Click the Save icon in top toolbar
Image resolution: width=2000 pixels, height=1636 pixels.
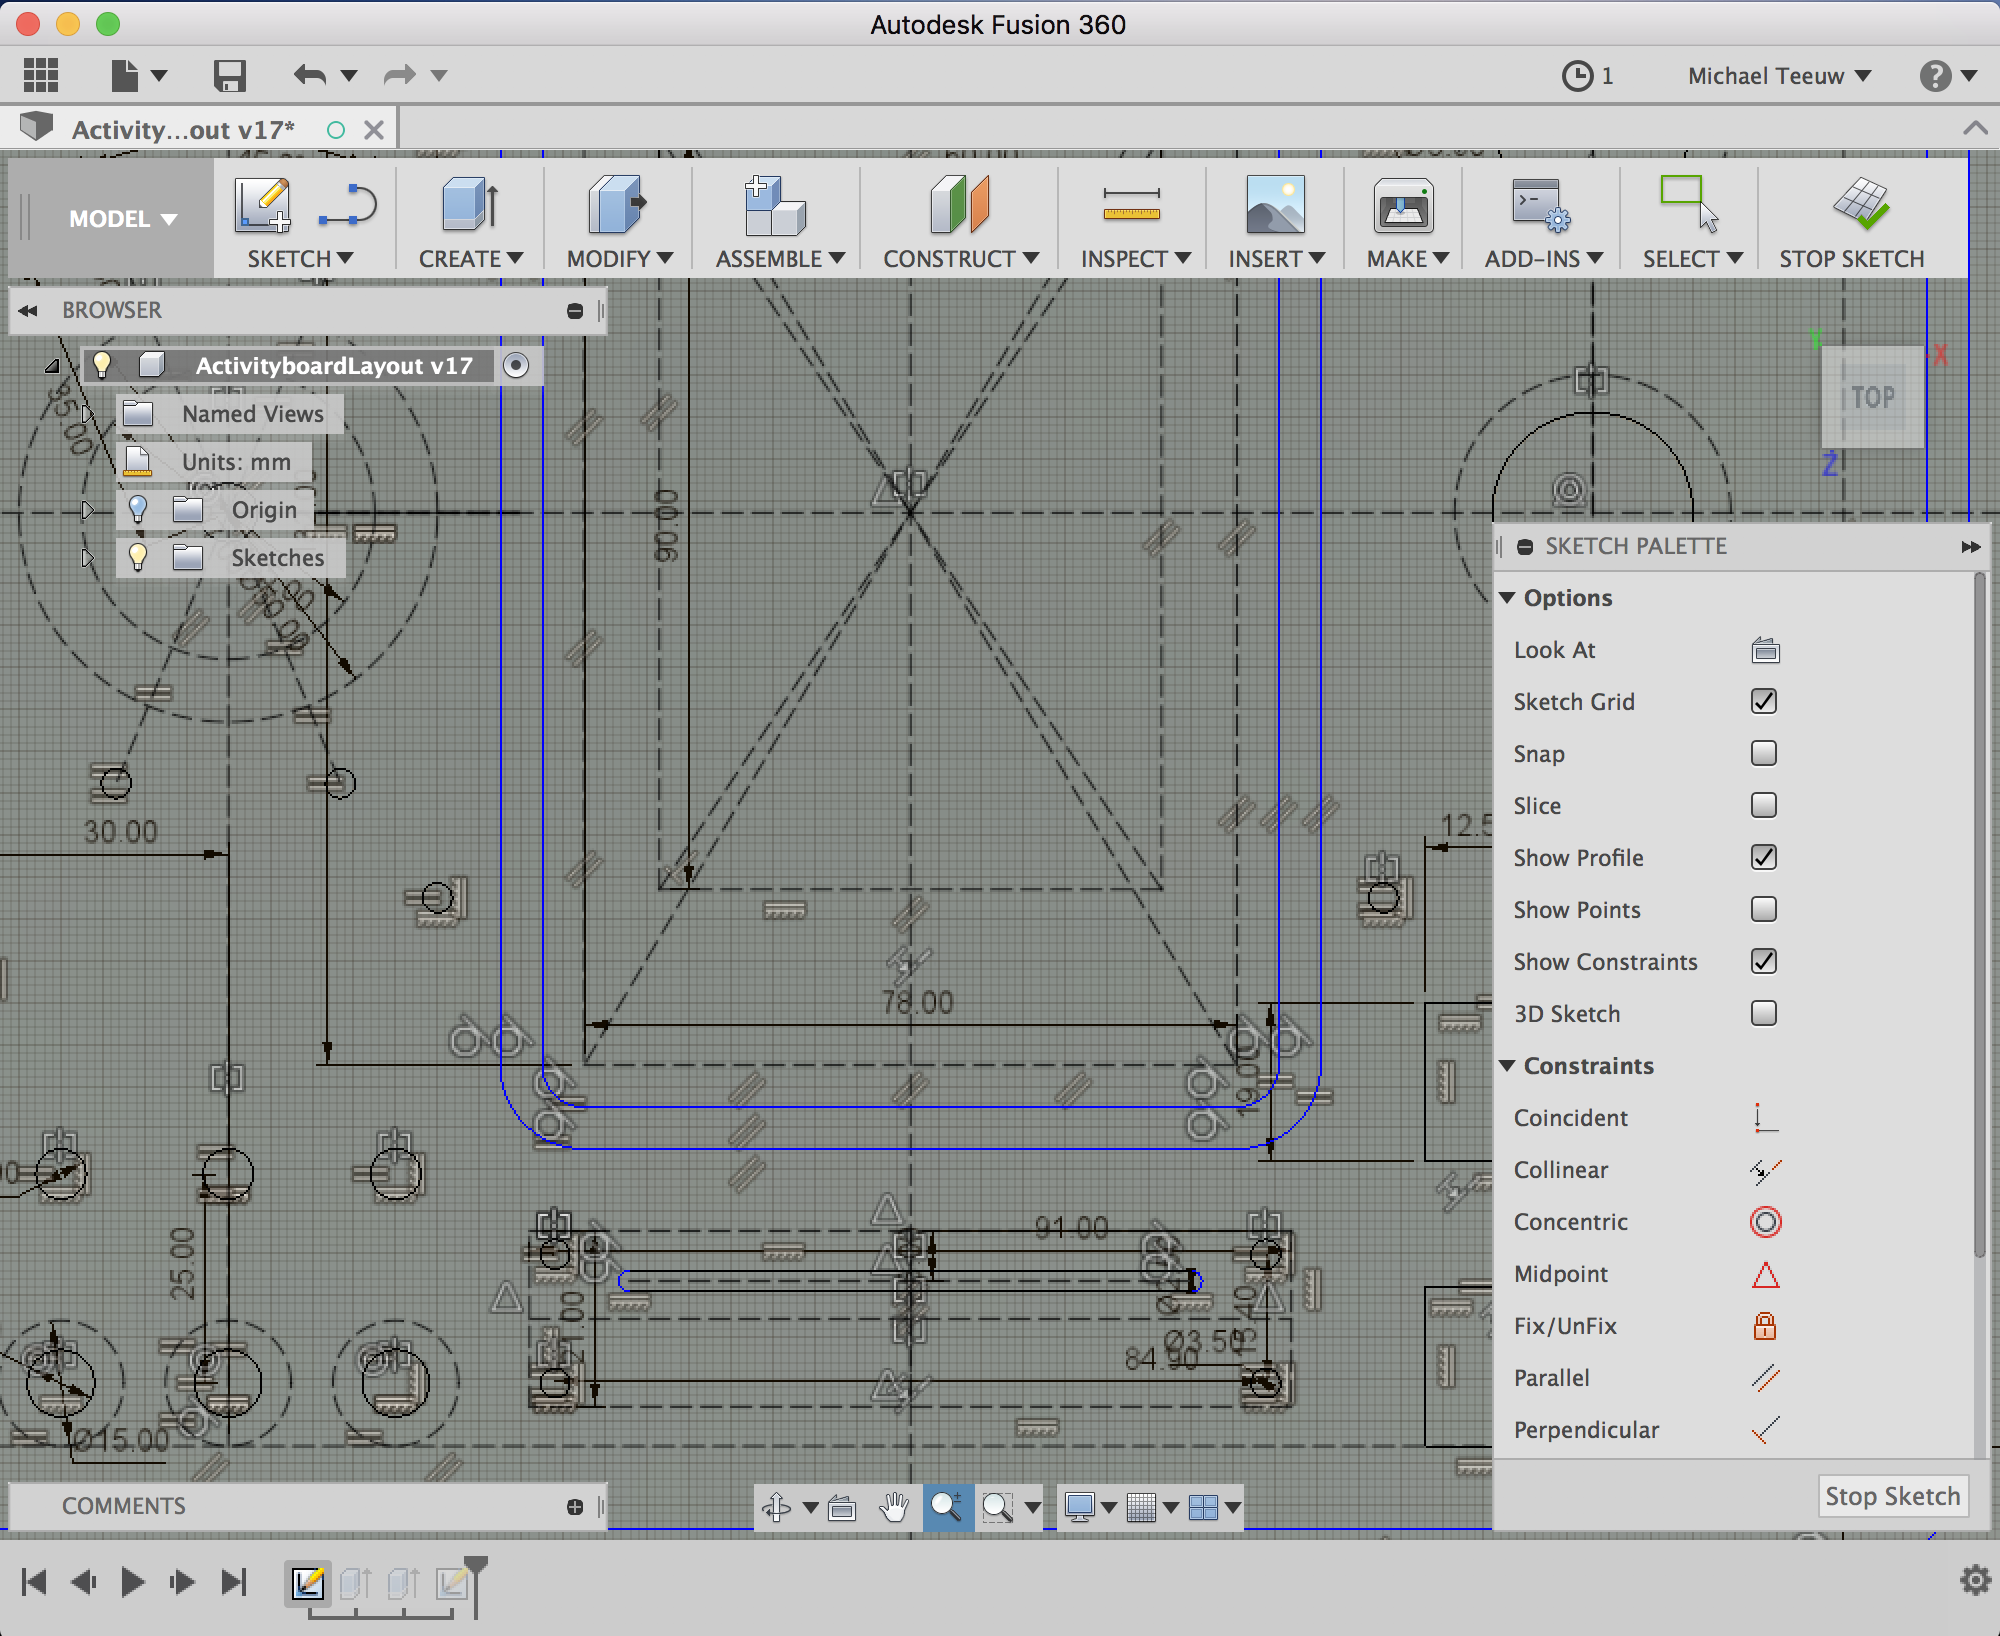[x=230, y=76]
